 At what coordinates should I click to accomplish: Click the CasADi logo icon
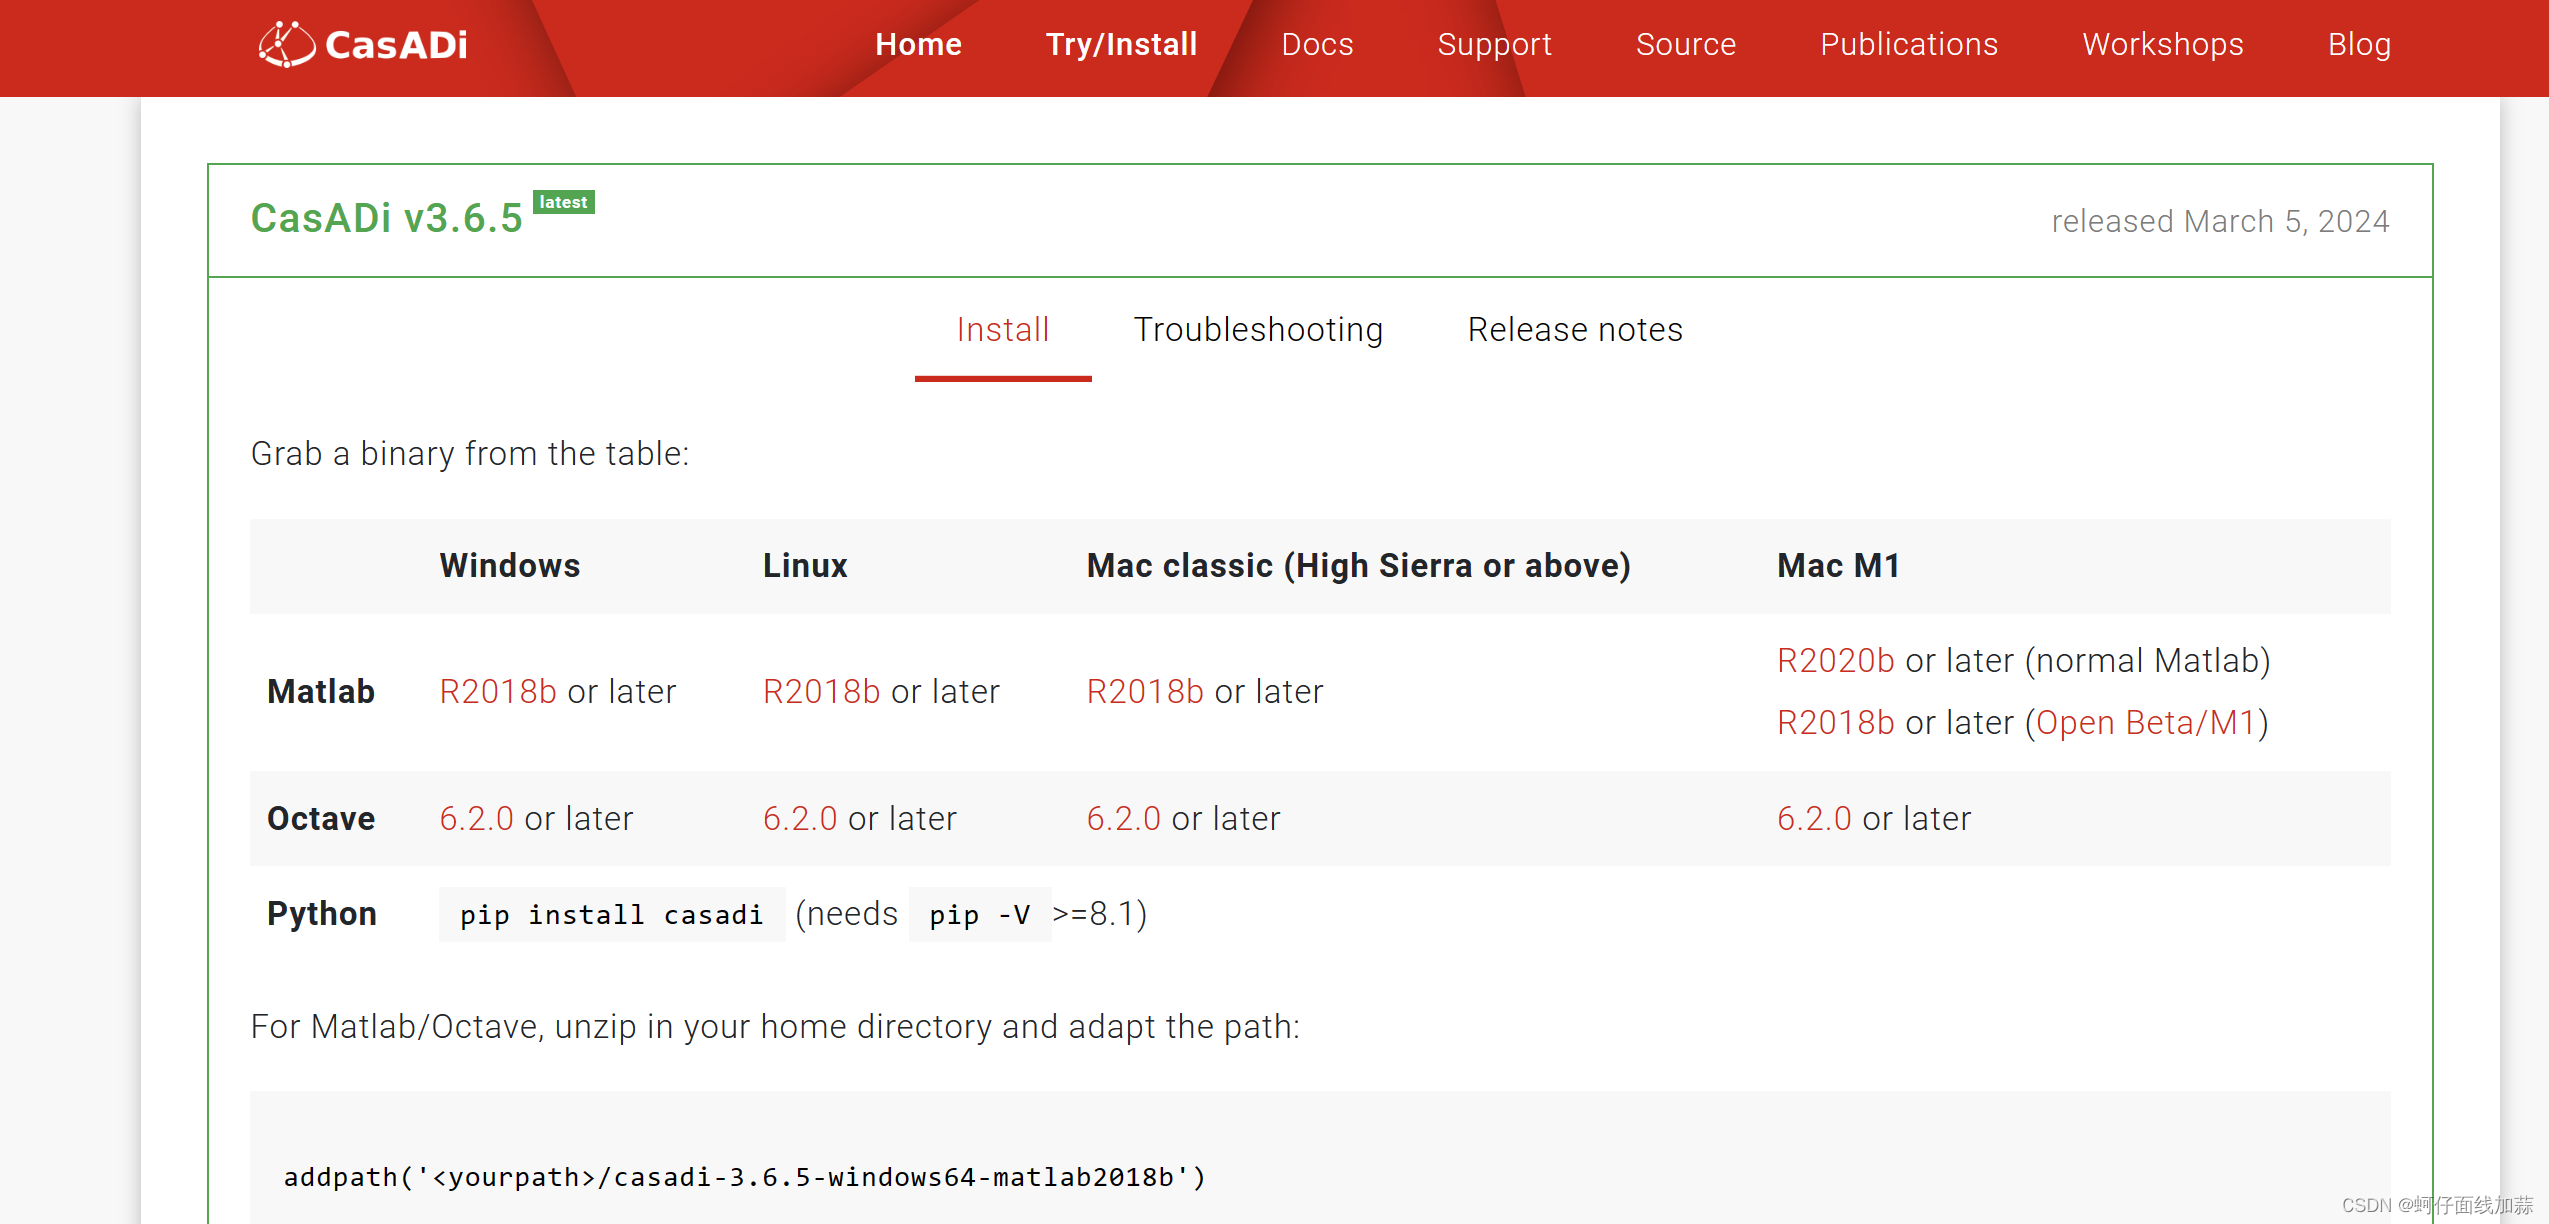(287, 44)
